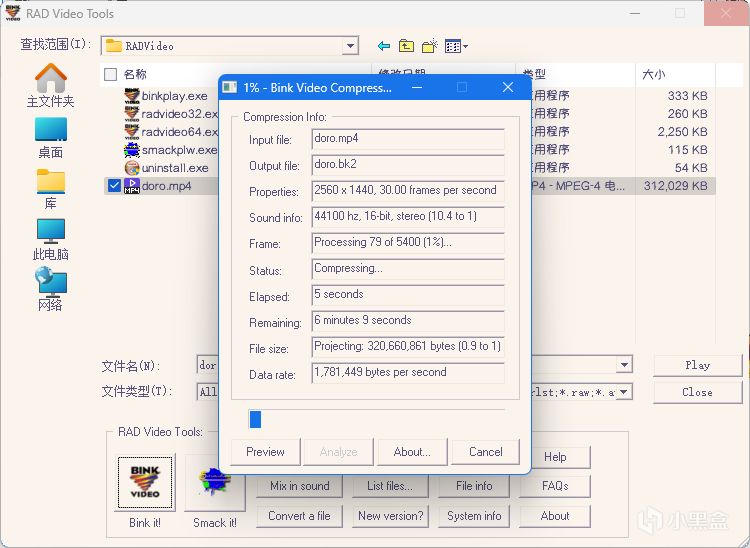Click the Sound info field 44100 hz
Viewport: 750px width, 548px height.
click(x=408, y=217)
